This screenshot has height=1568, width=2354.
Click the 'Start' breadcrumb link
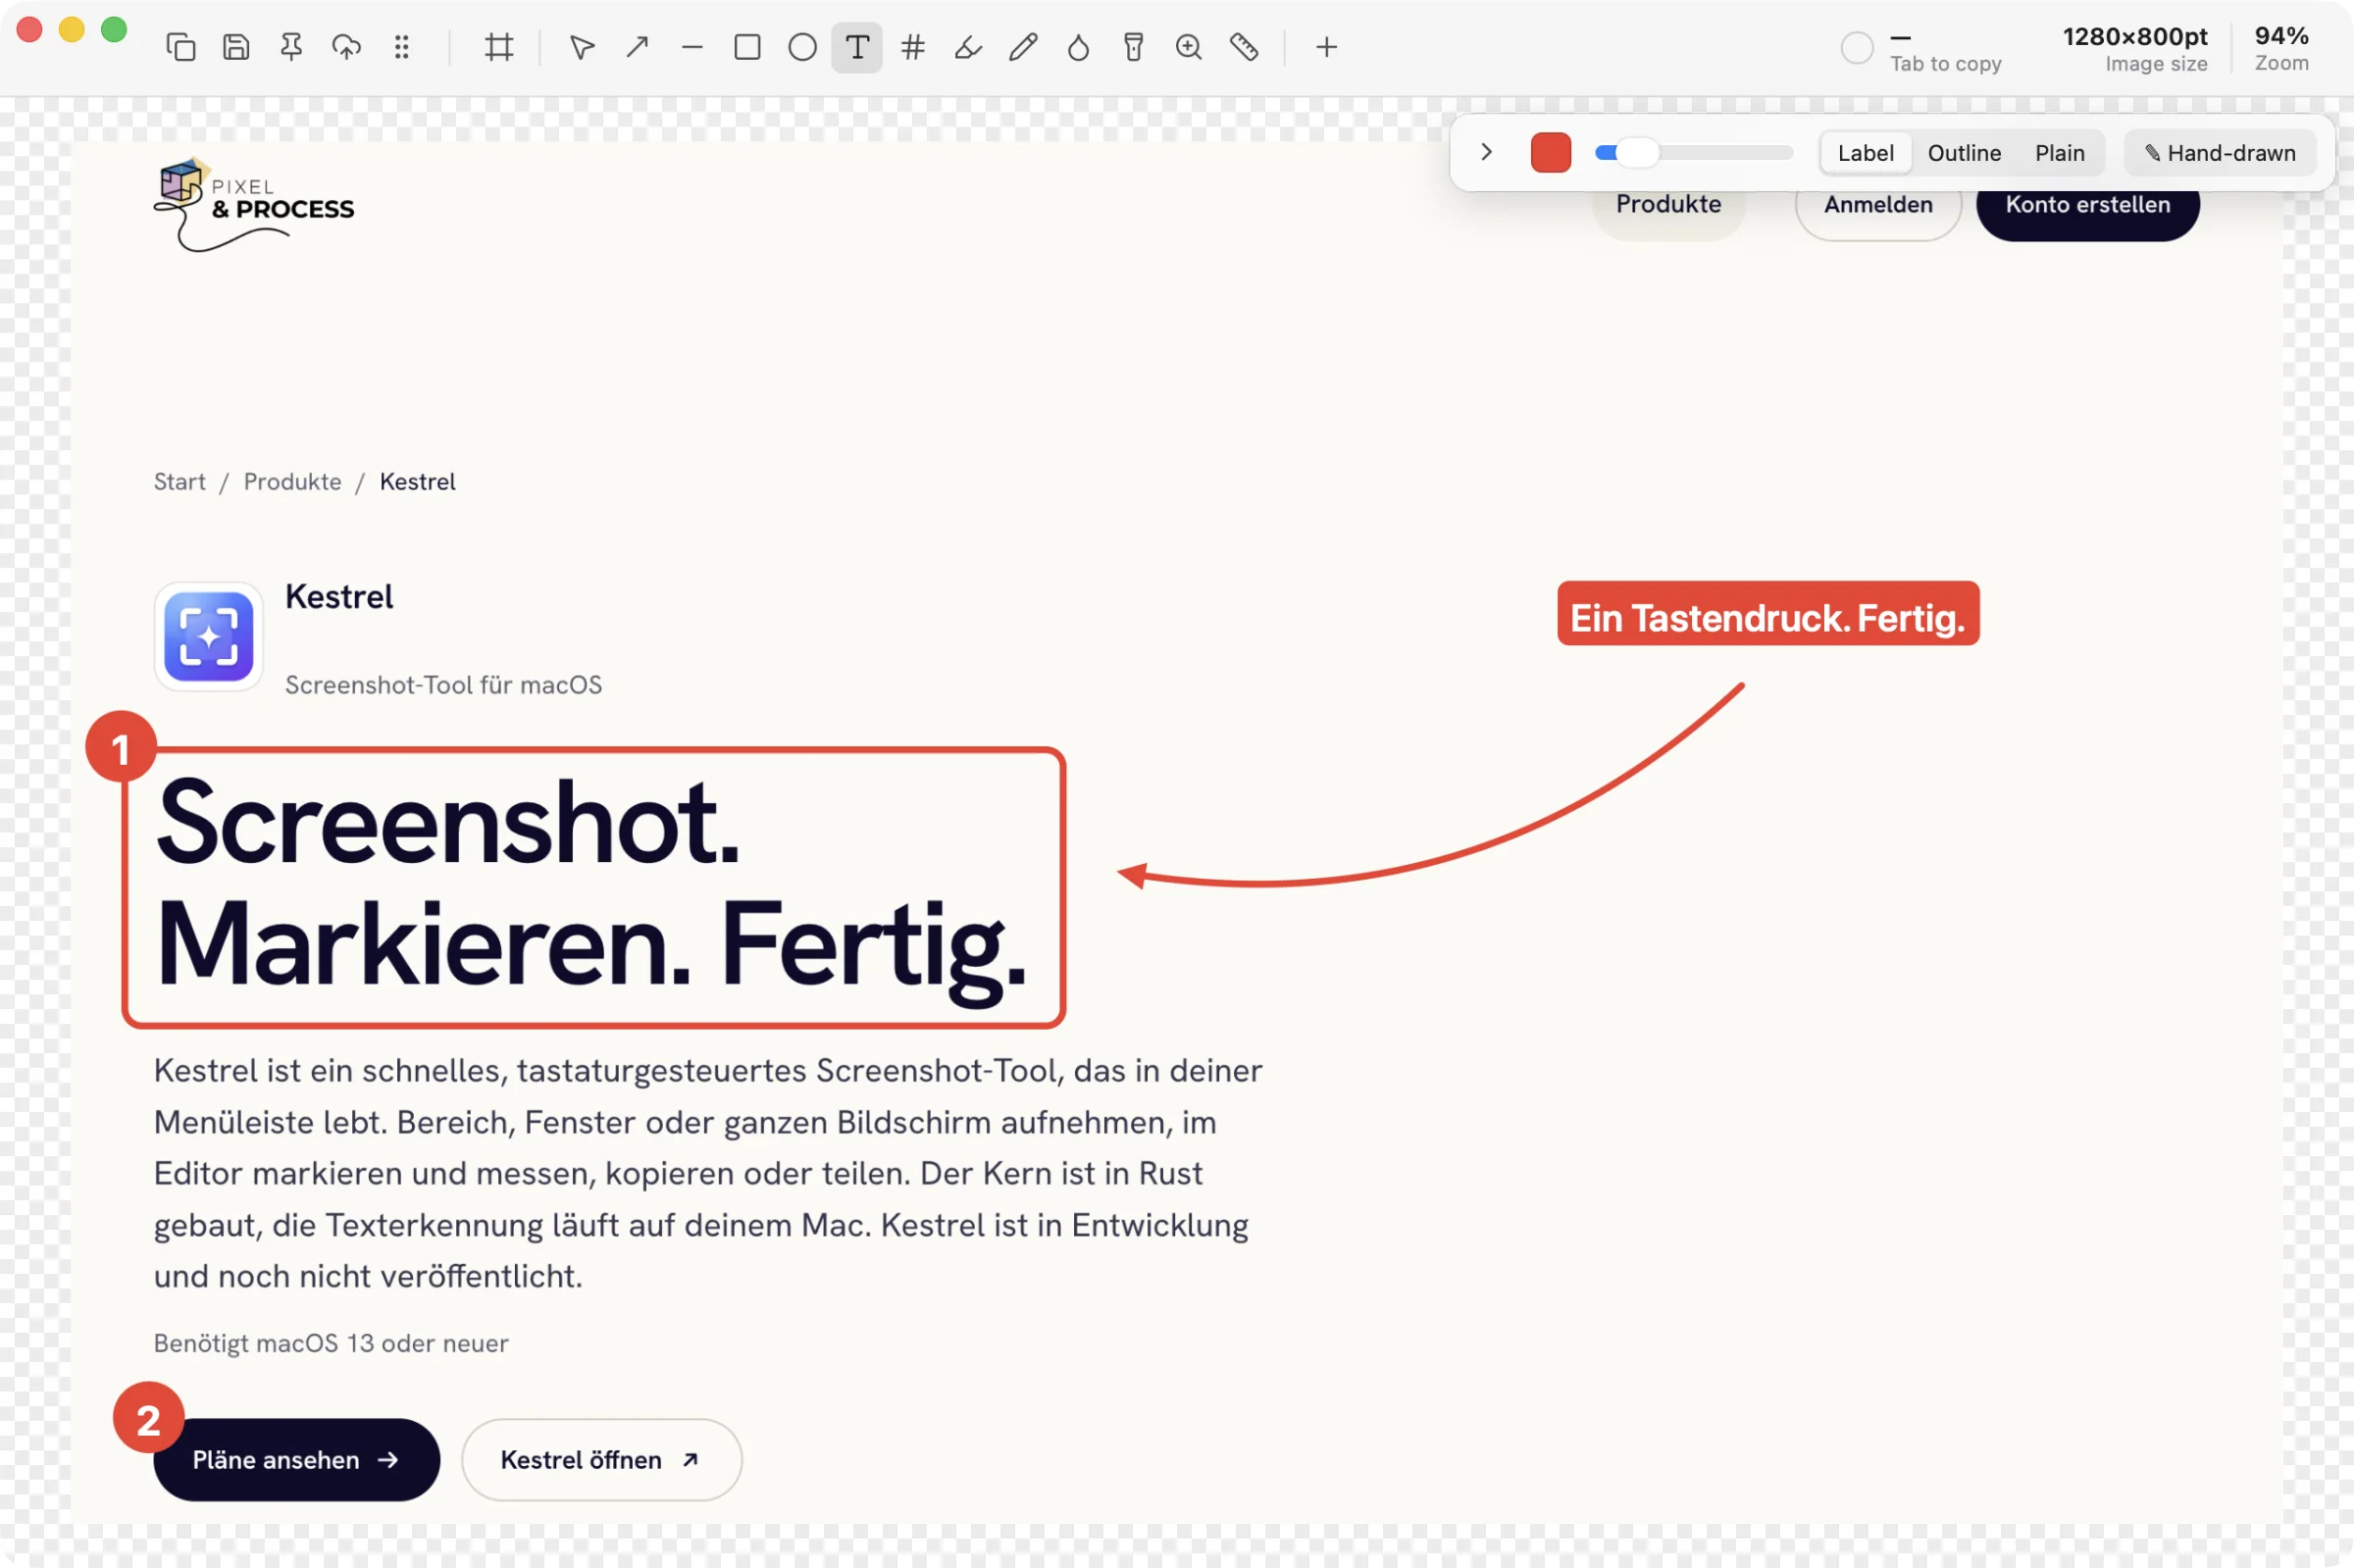pyautogui.click(x=179, y=481)
